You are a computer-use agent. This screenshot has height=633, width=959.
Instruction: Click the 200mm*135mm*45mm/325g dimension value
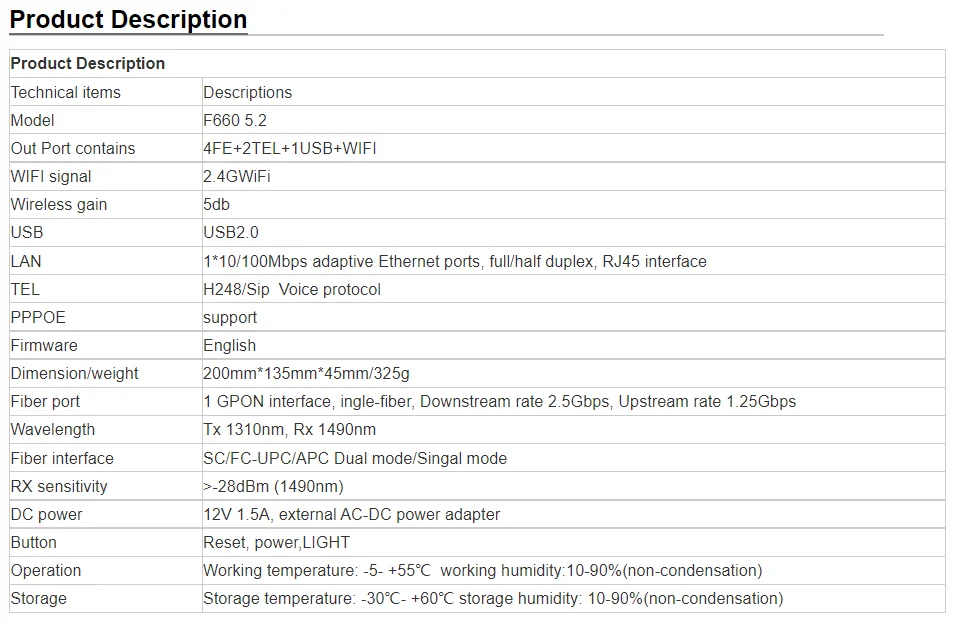tap(307, 373)
